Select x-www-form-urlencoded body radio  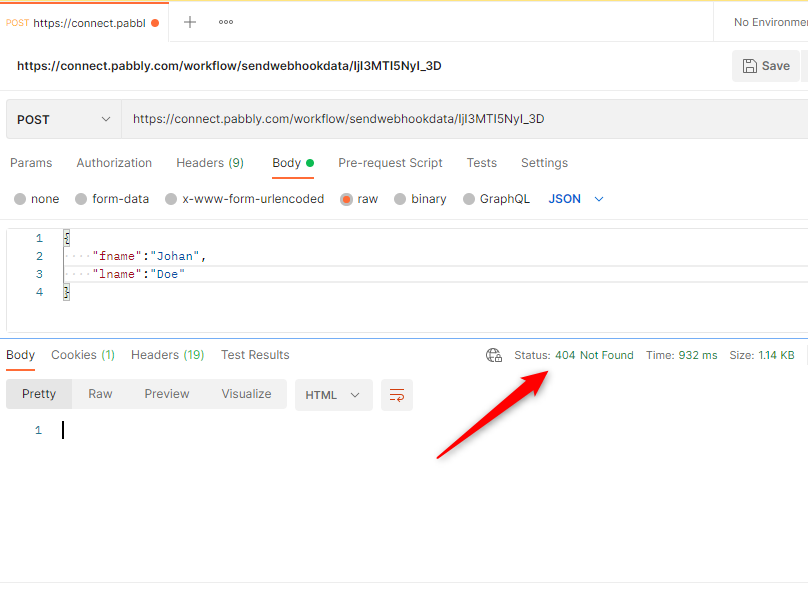[x=171, y=199]
